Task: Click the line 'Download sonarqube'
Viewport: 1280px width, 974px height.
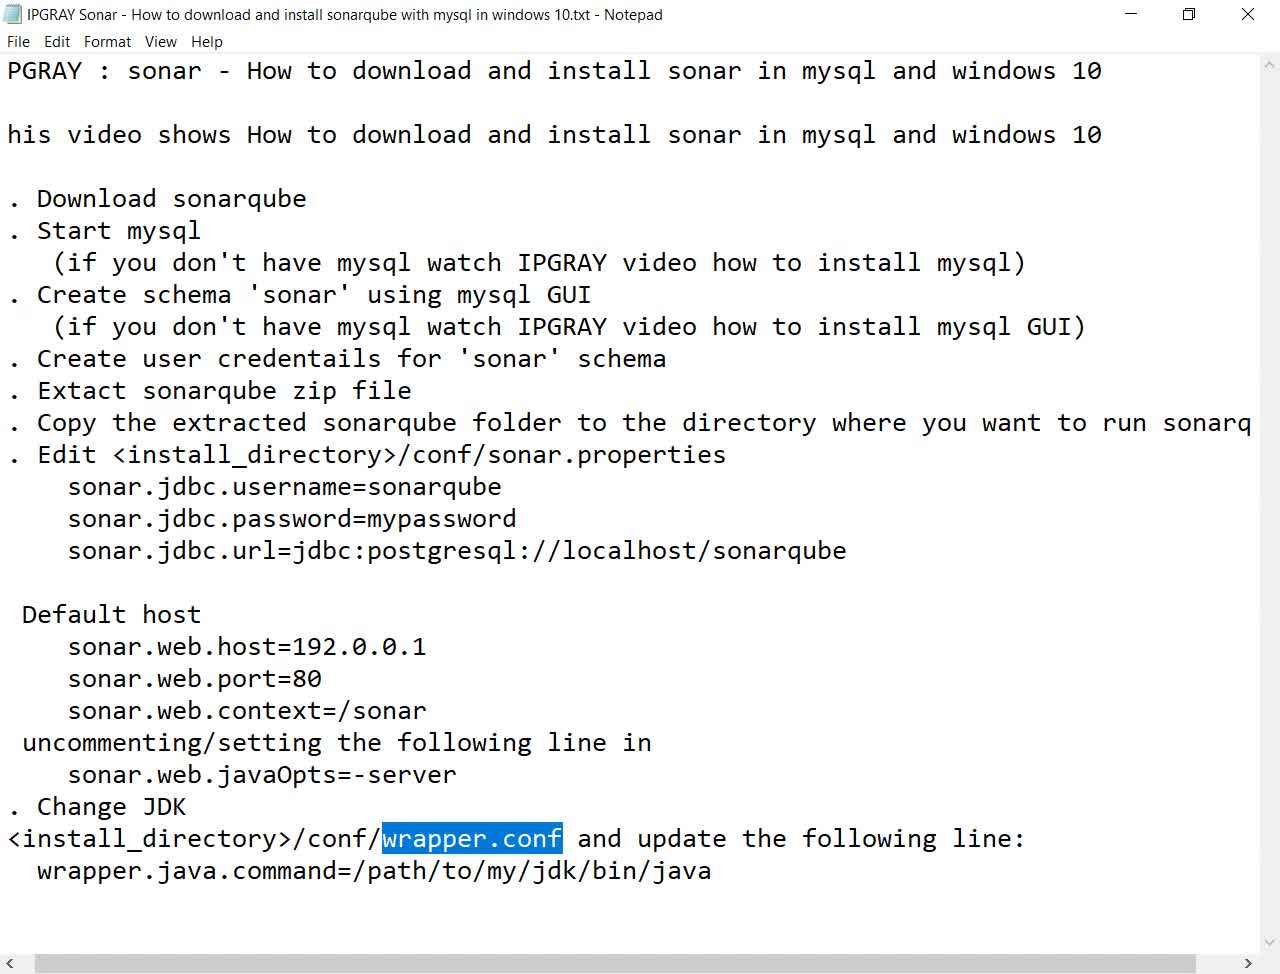Action: pyautogui.click(x=158, y=199)
